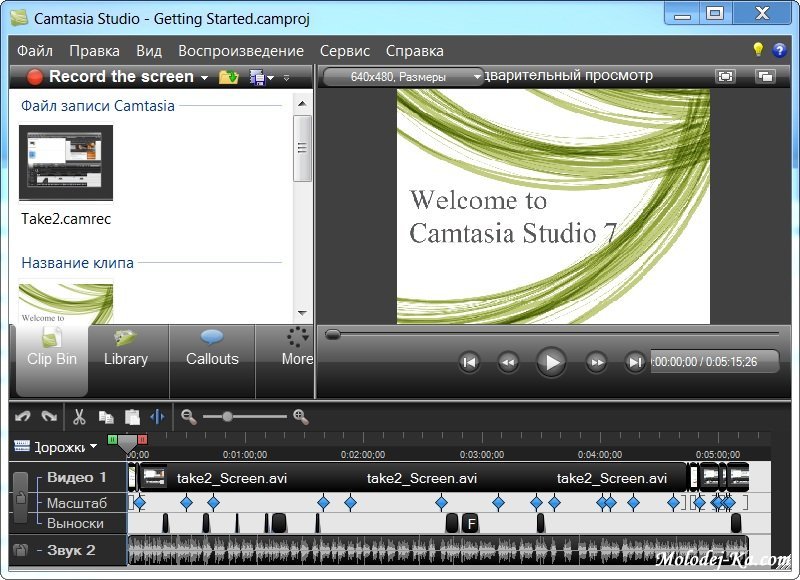Click the Clip Bin scroll down arrow

click(302, 313)
